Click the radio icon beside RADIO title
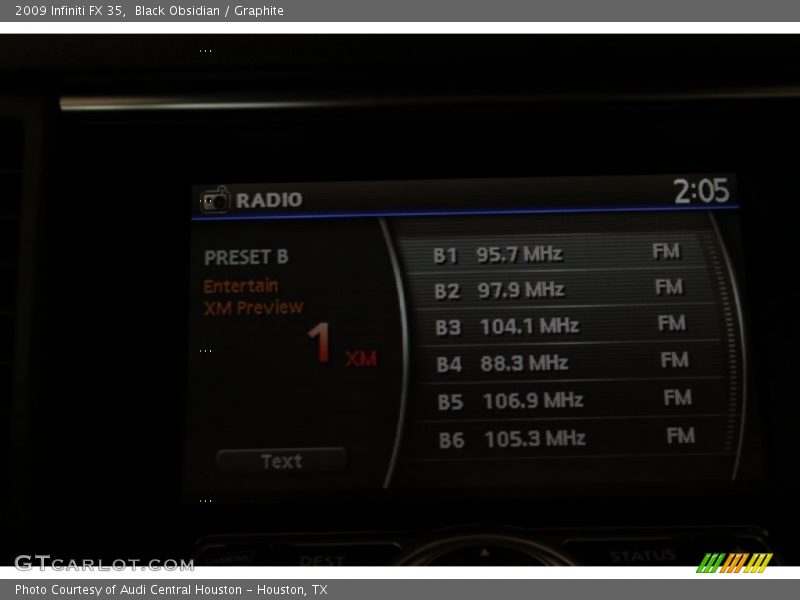800x600 pixels. (215, 199)
